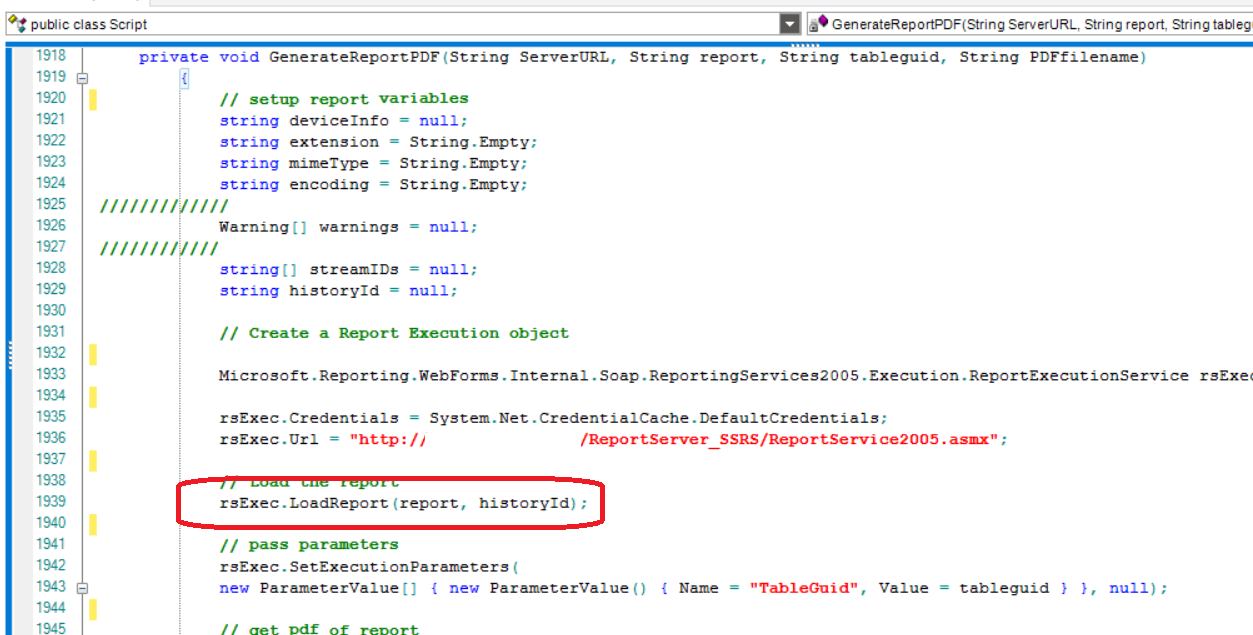Click the rsExec.Credentials assignment line
Image resolution: width=1253 pixels, height=635 pixels.
pos(554,418)
